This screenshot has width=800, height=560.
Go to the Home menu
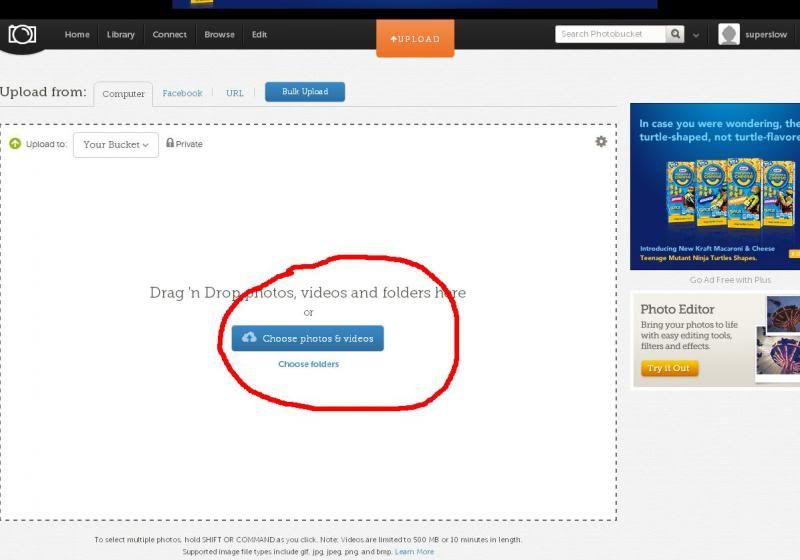(77, 35)
